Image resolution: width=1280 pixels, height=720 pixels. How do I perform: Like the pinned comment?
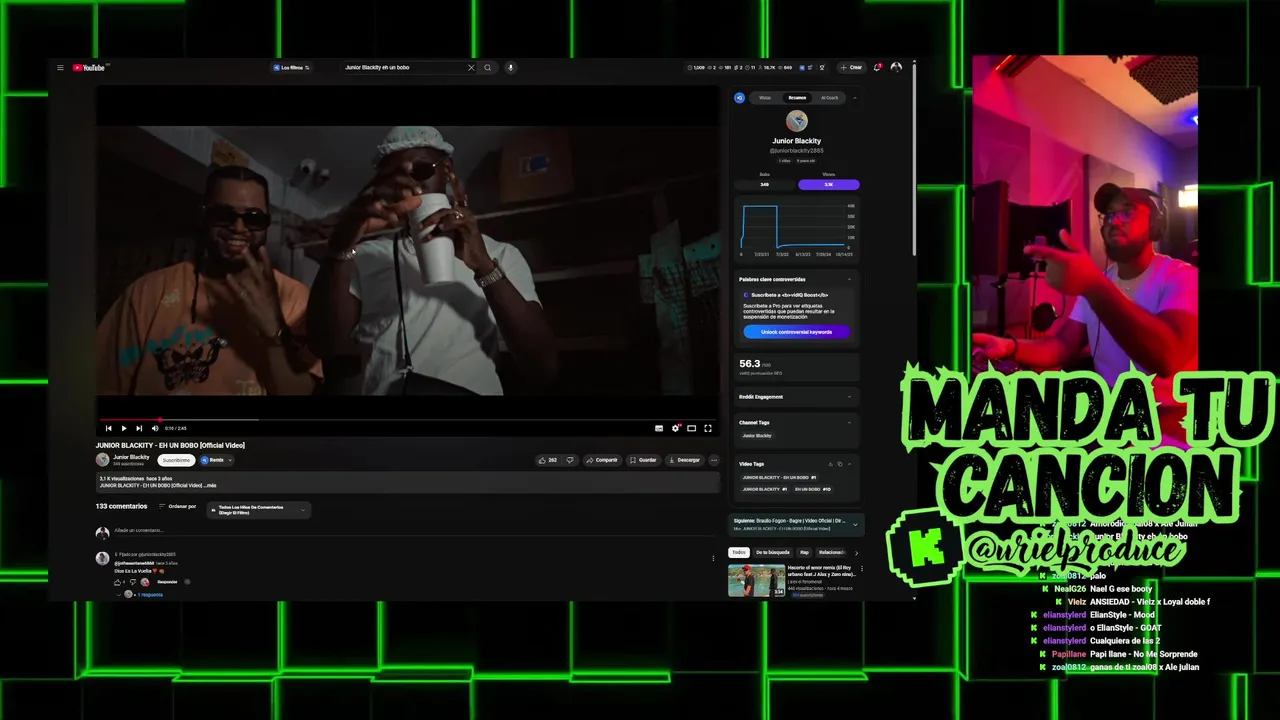tap(118, 582)
